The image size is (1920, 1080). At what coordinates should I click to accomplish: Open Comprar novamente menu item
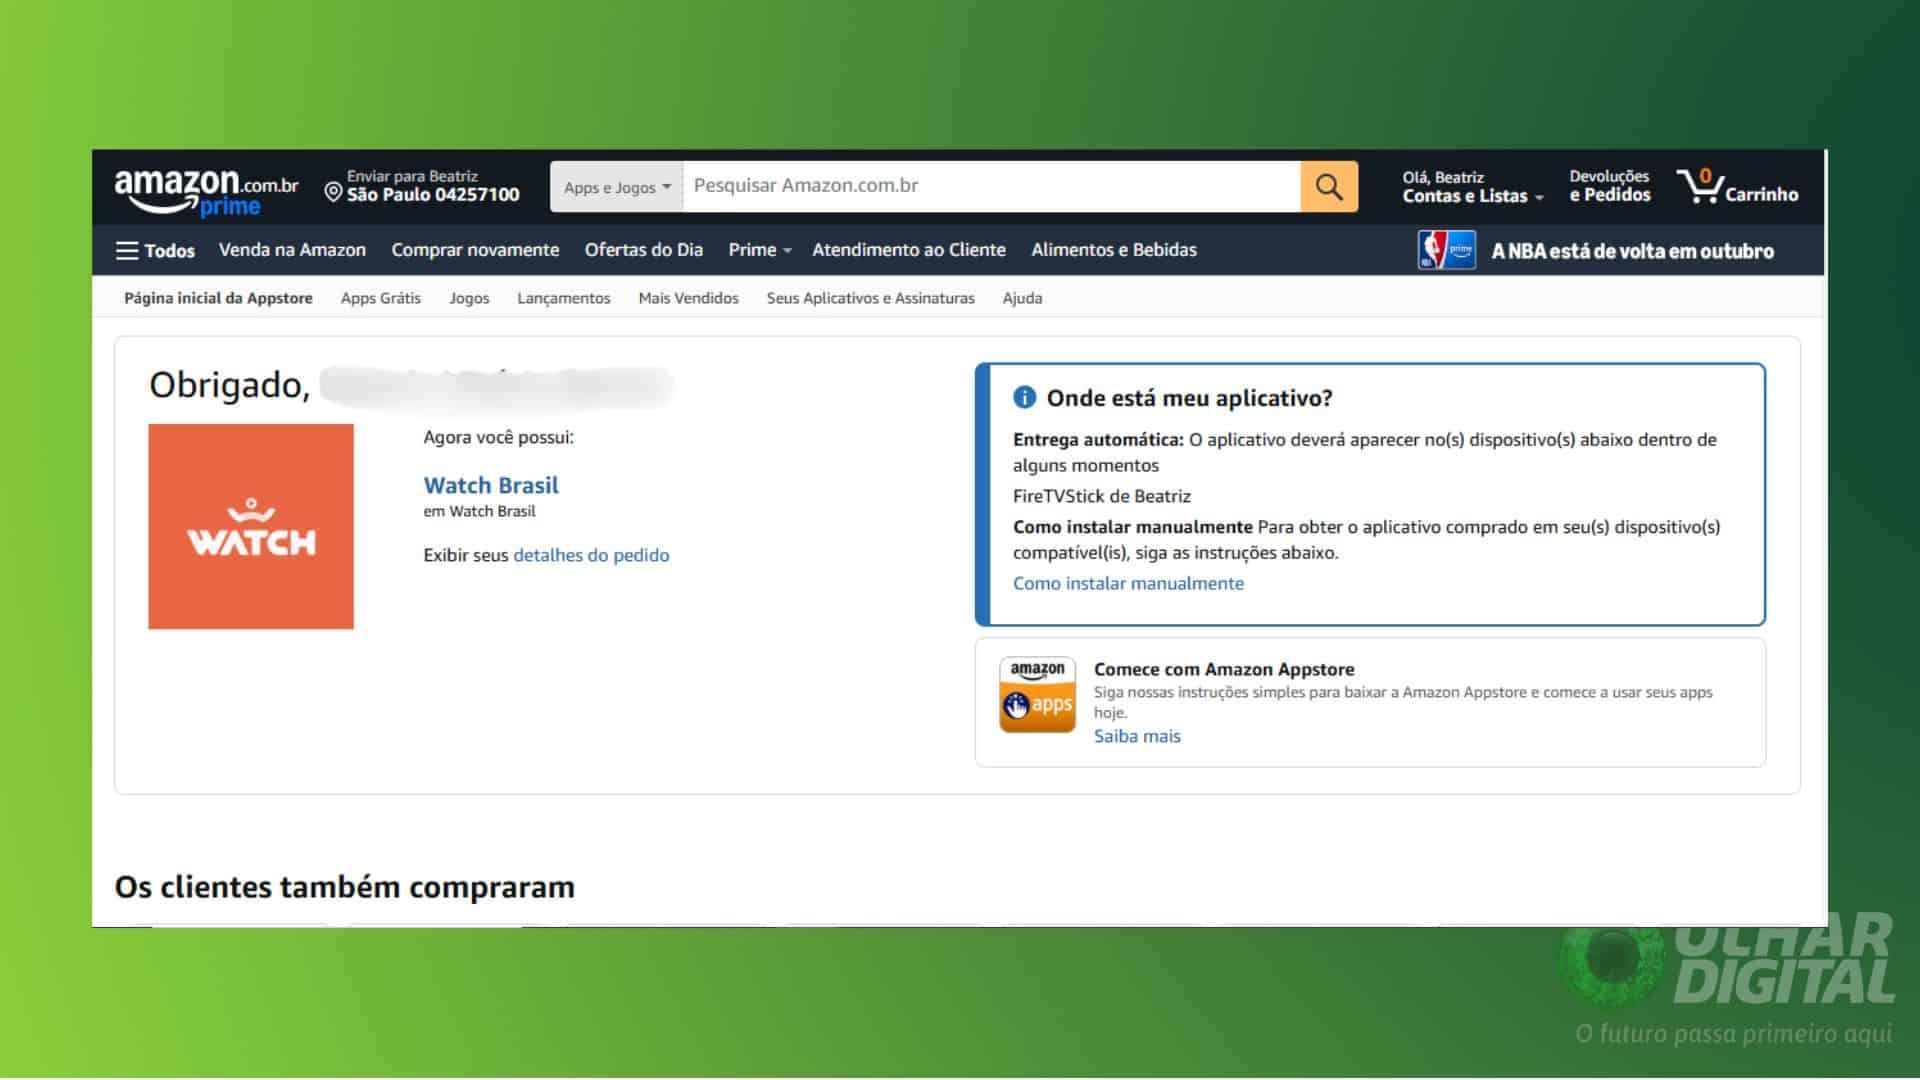tap(475, 250)
